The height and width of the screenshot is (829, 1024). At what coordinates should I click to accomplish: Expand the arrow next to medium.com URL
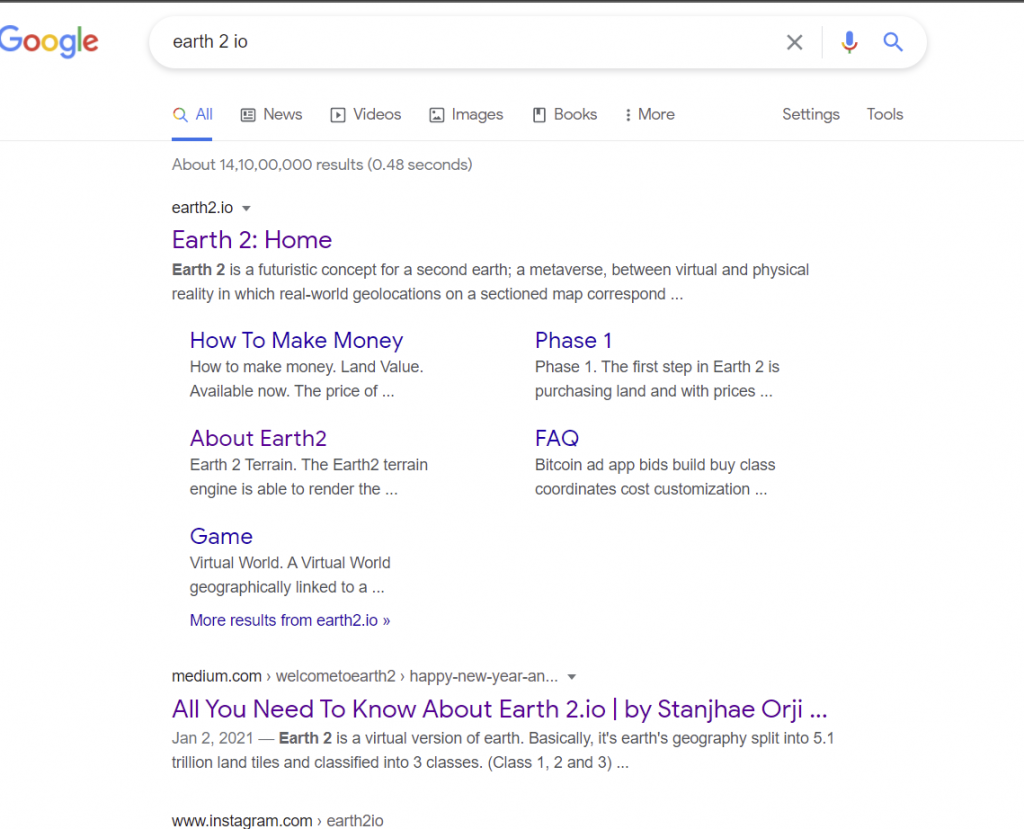point(571,677)
